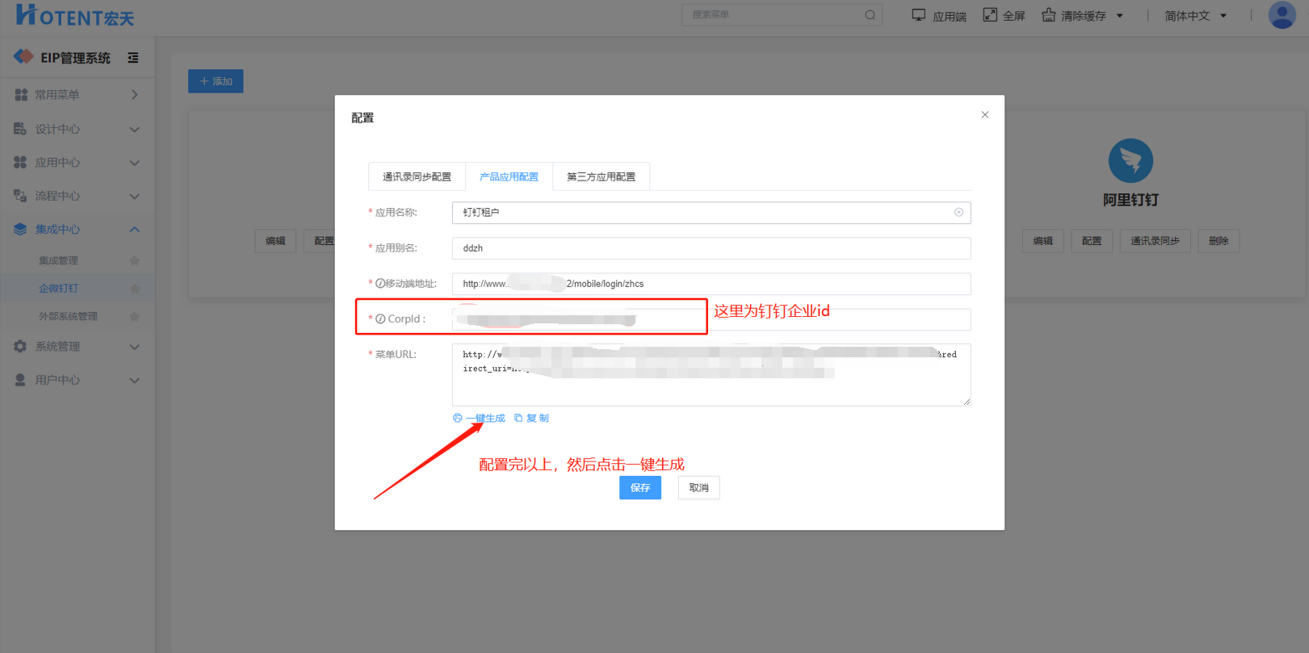Click into the 移动端地址 input field
This screenshot has width=1309, height=653.
pos(711,284)
